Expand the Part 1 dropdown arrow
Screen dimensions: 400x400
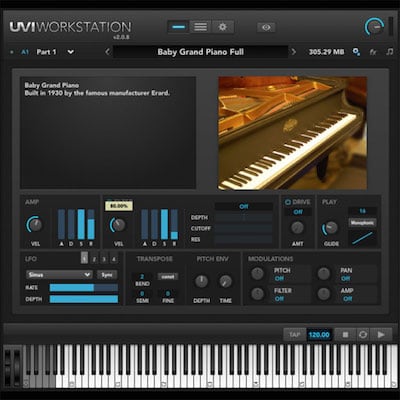point(71,52)
